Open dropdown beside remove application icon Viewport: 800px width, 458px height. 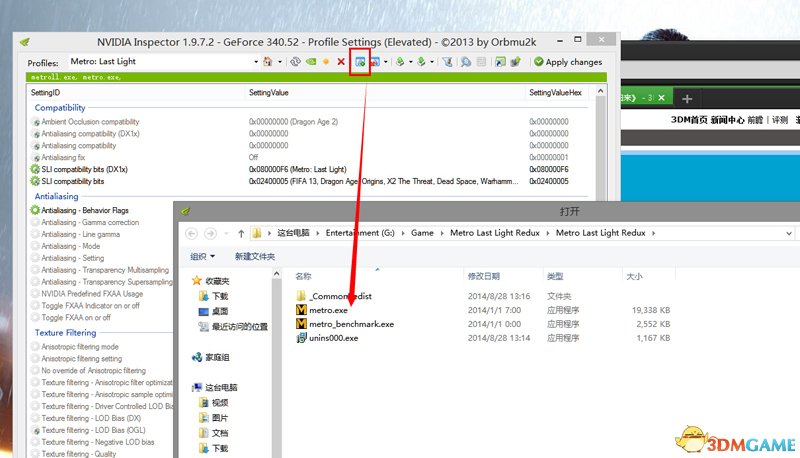click(385, 62)
